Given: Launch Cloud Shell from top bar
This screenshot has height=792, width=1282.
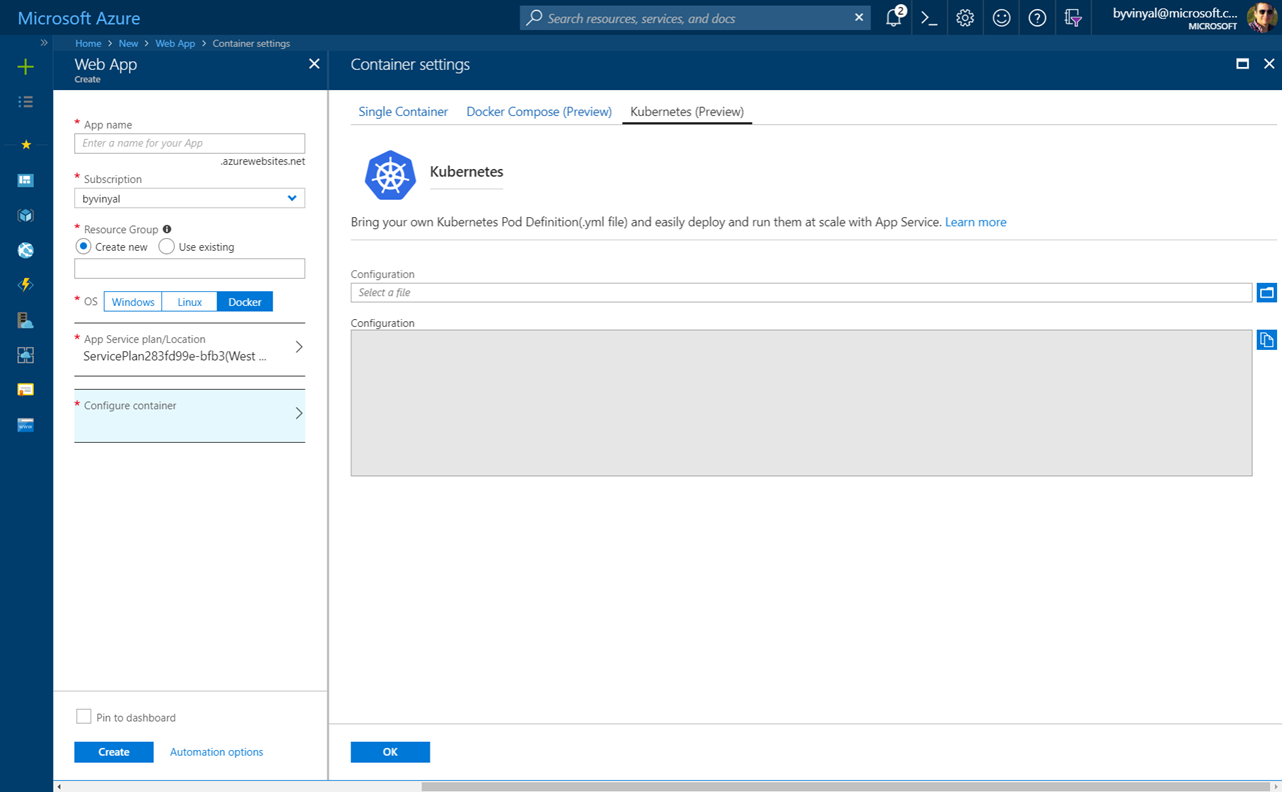Looking at the screenshot, I should pyautogui.click(x=929, y=18).
